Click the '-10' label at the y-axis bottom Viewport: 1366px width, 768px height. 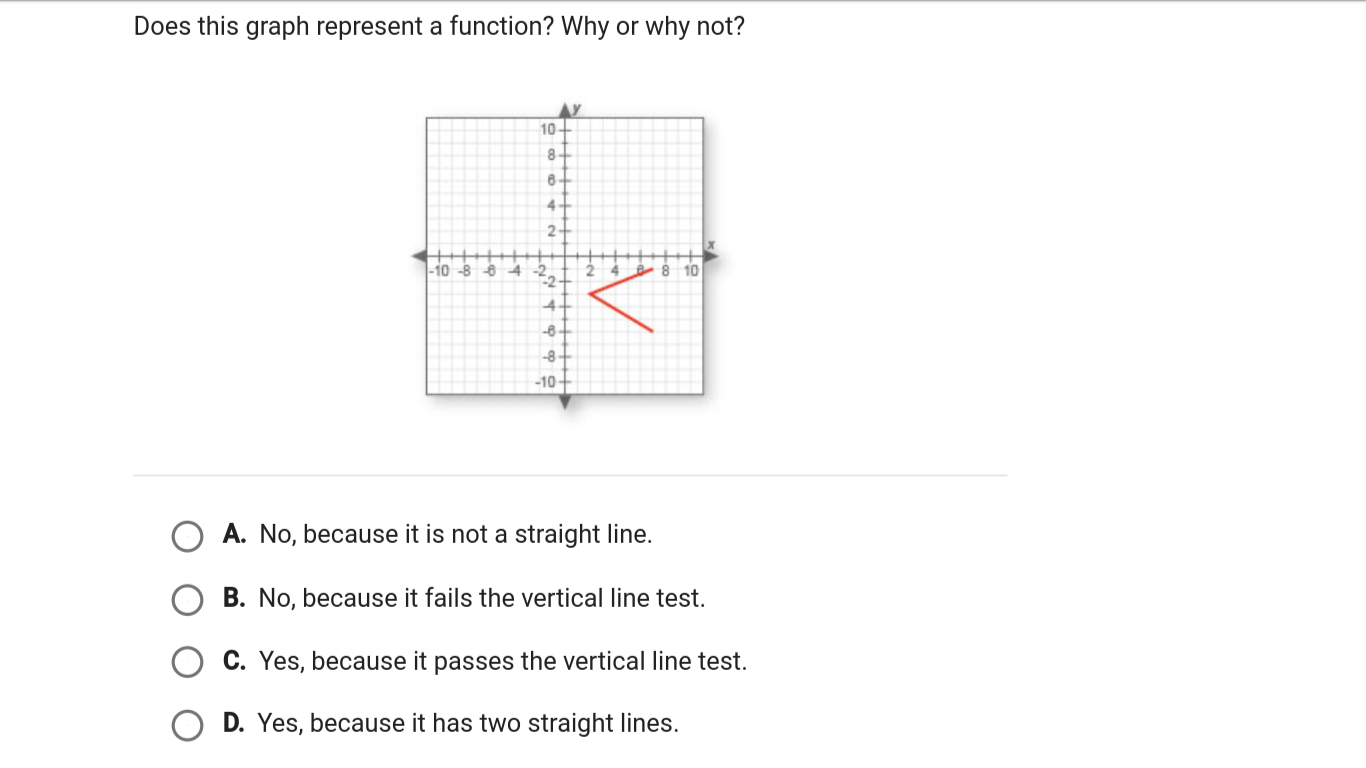[546, 381]
